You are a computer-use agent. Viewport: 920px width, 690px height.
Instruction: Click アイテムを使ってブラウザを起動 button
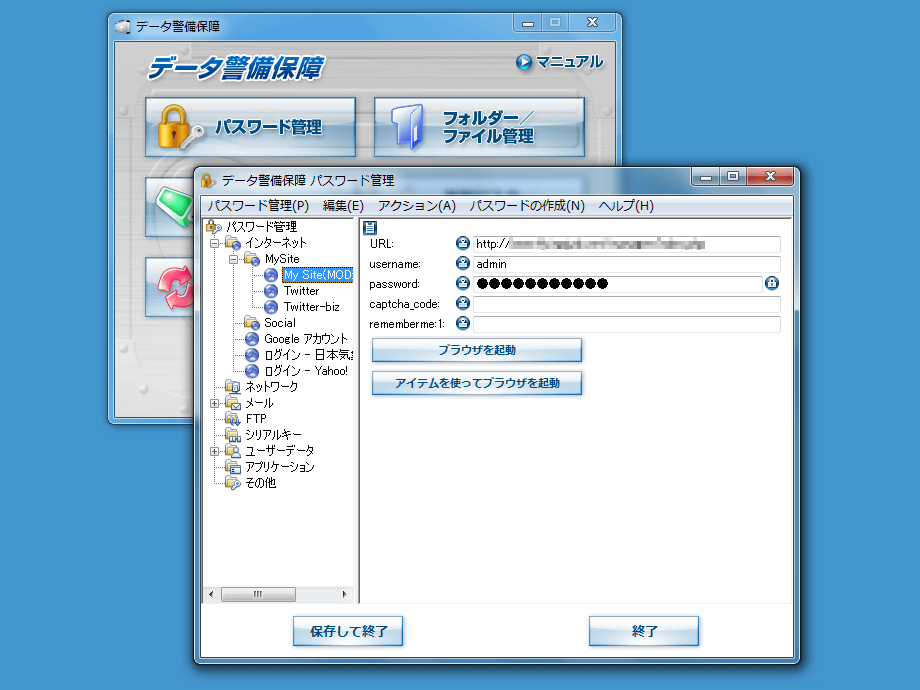[x=477, y=383]
